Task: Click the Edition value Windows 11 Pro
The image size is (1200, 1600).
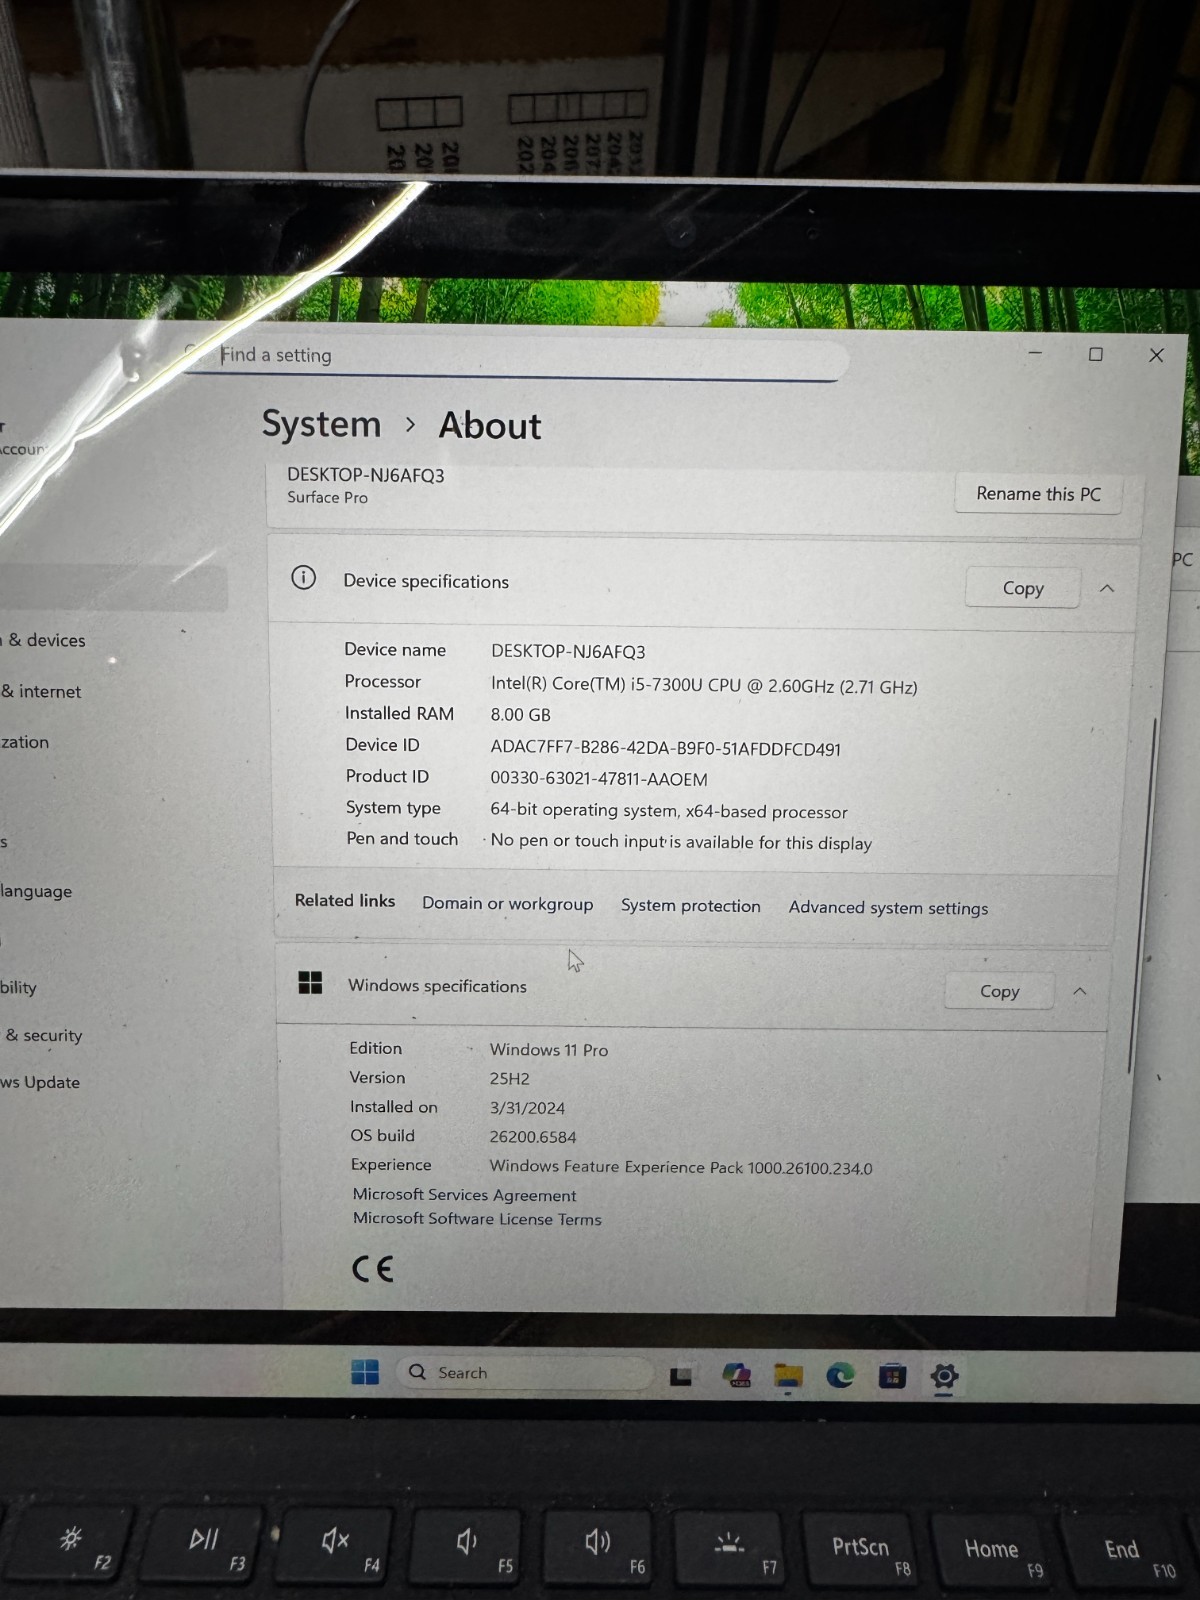Action: tap(548, 1050)
